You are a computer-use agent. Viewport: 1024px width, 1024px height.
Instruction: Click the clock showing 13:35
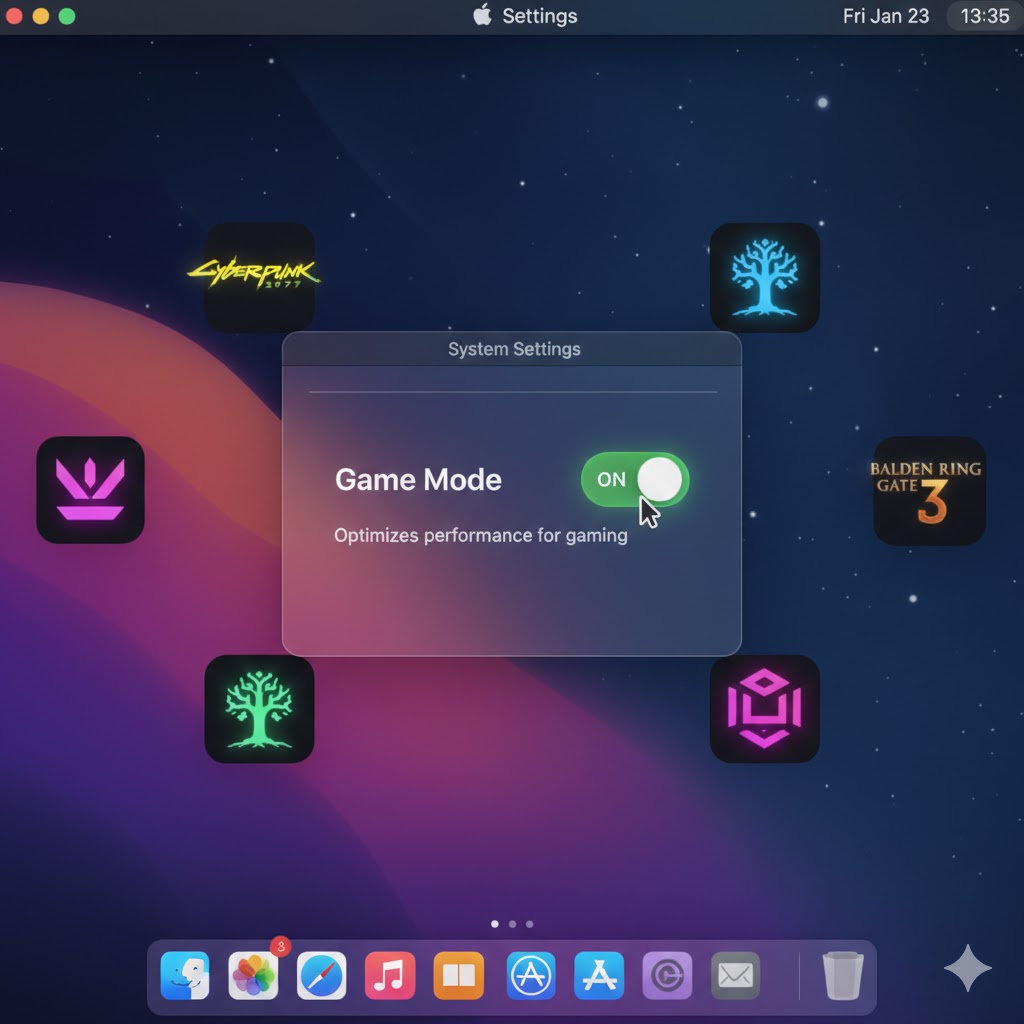click(984, 16)
